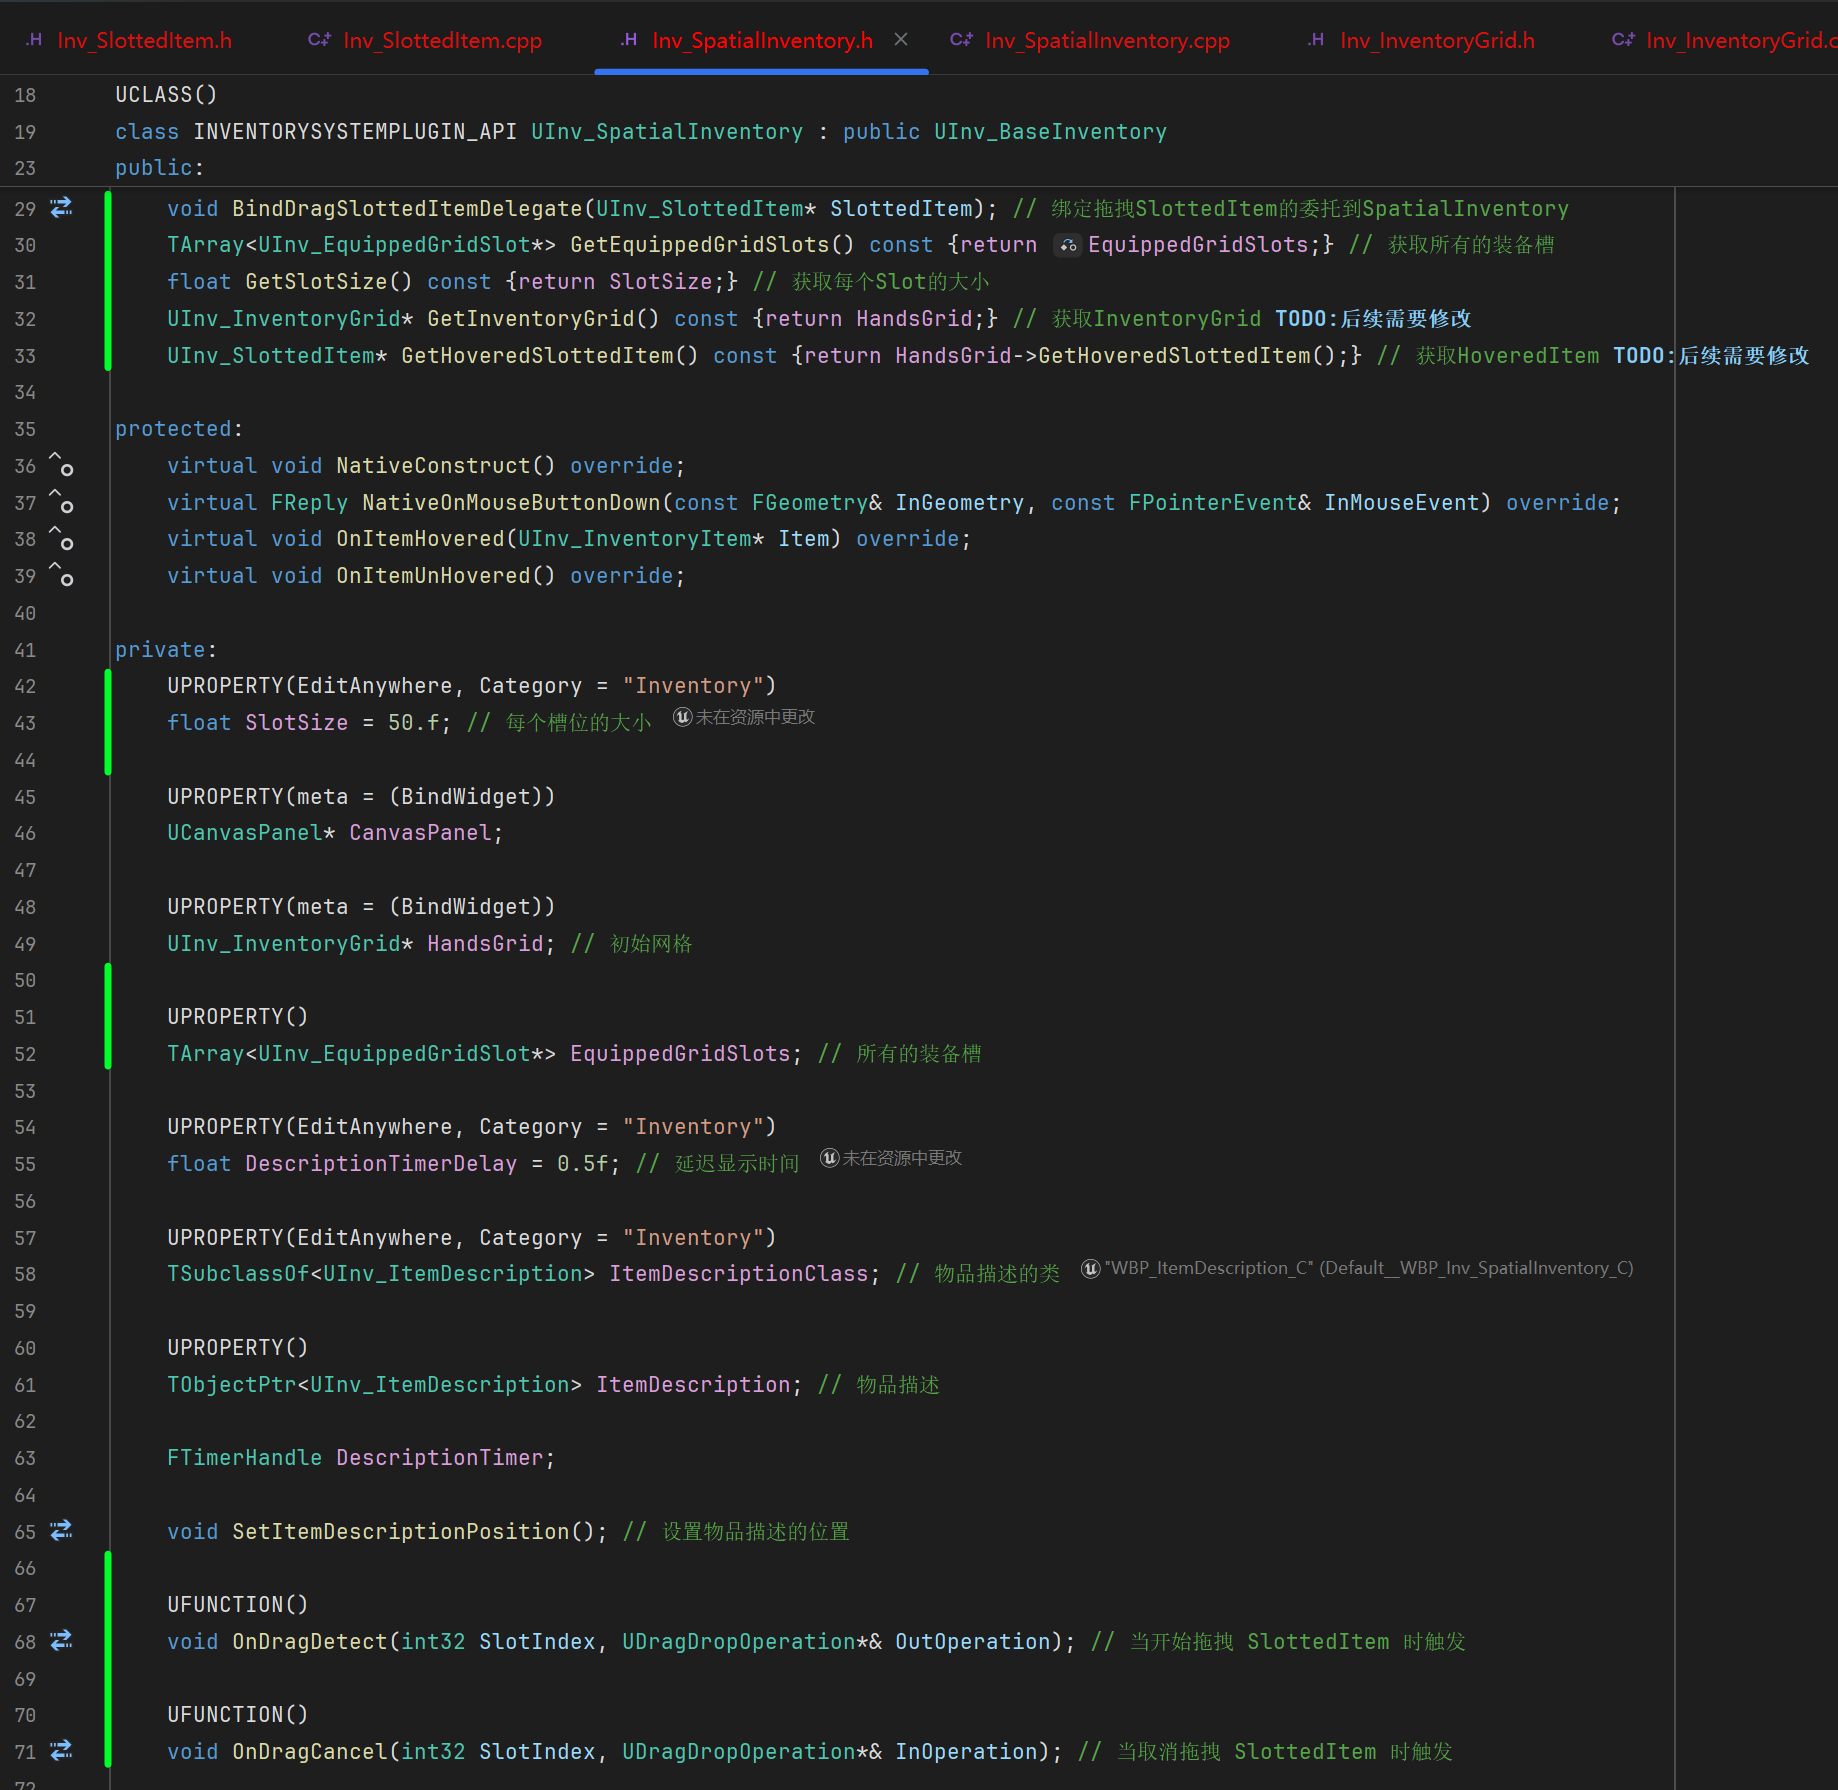Click the CanvasPanel member name on line 46

coord(420,833)
